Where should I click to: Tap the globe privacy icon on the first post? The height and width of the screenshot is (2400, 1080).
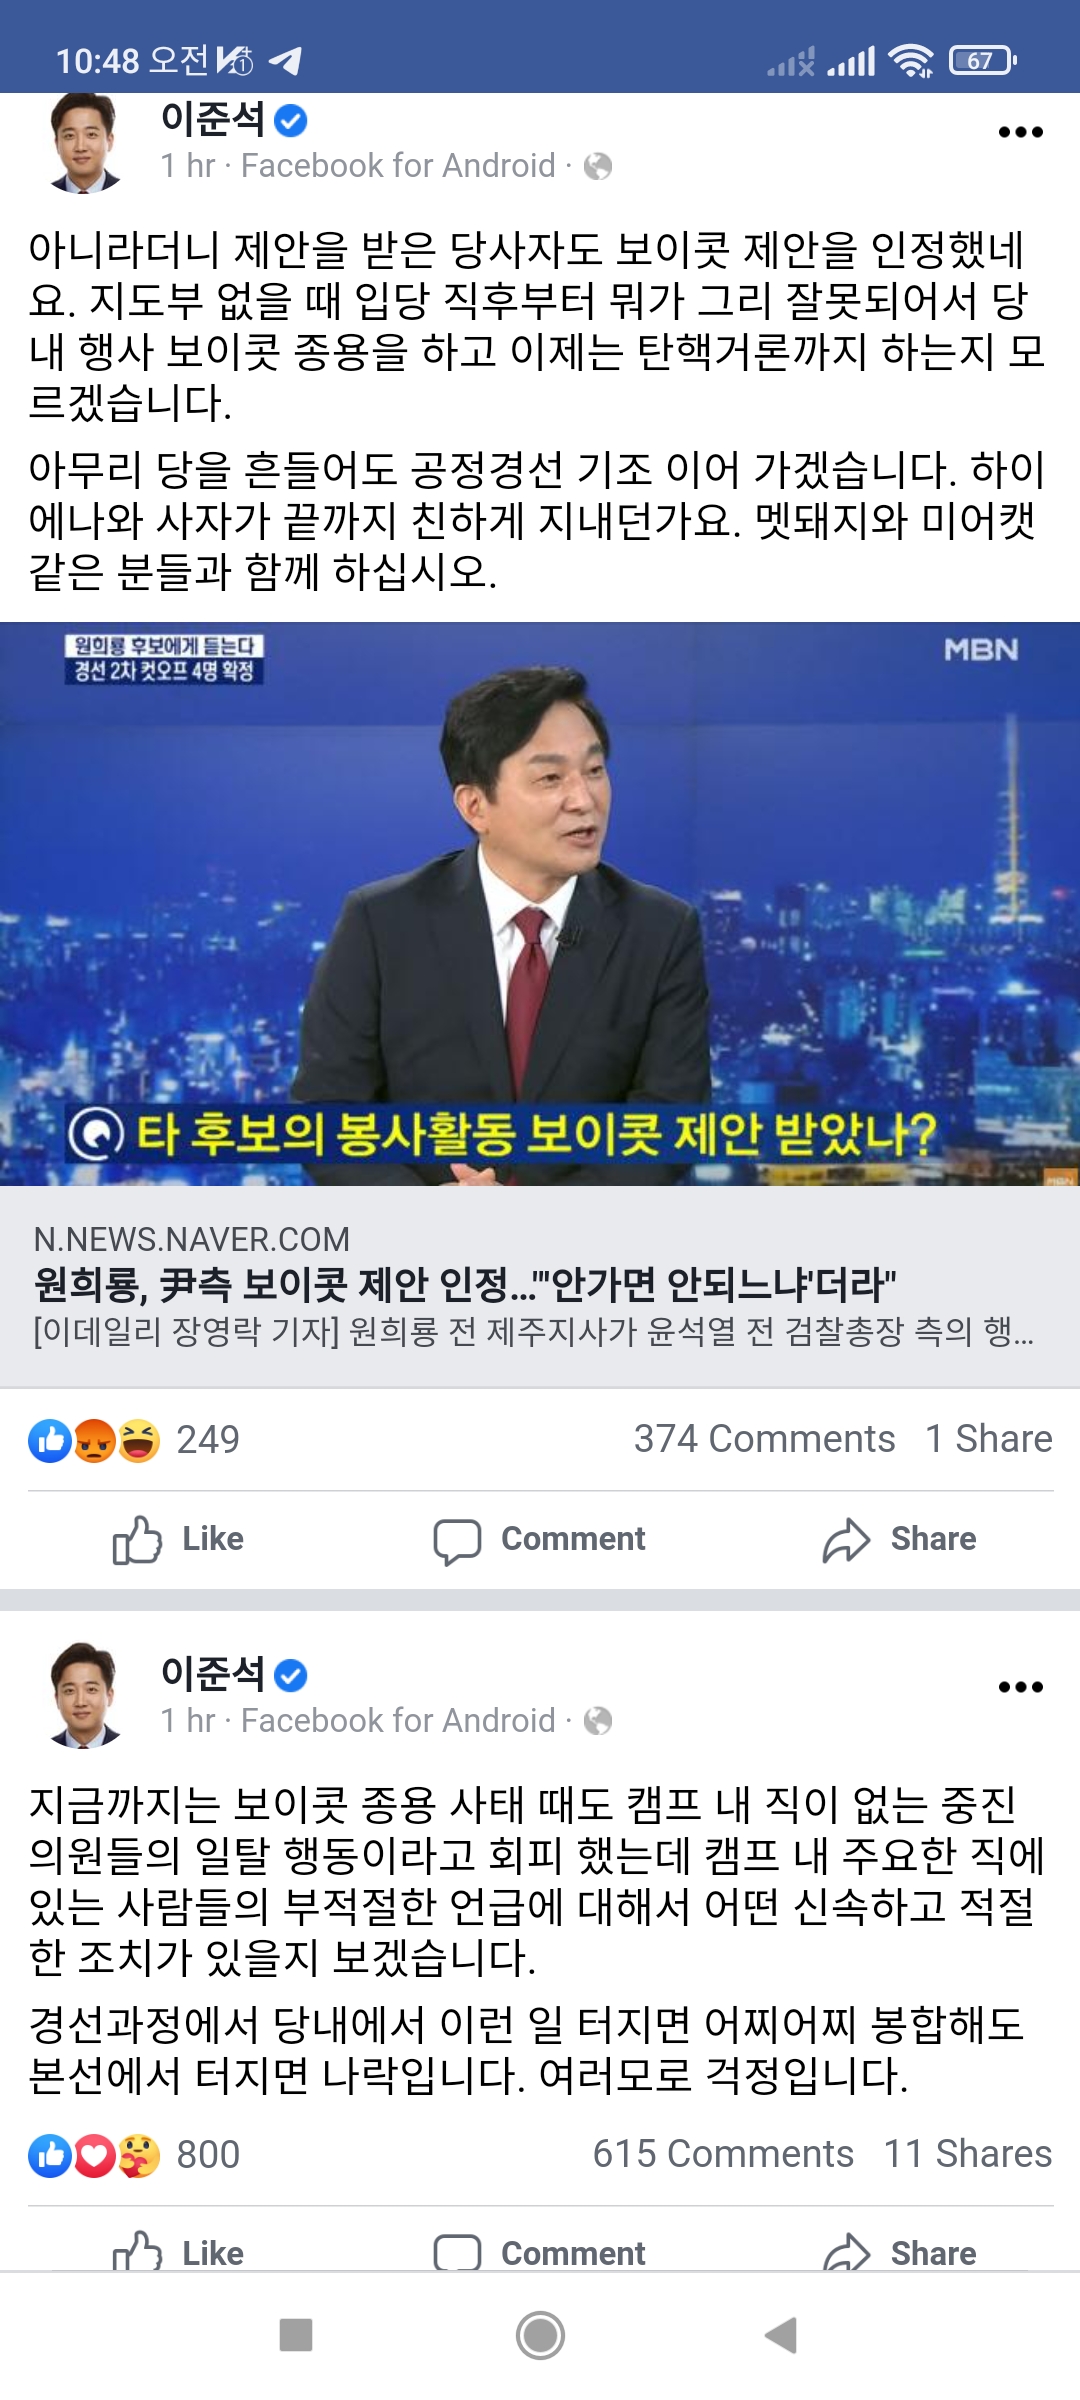tap(597, 166)
